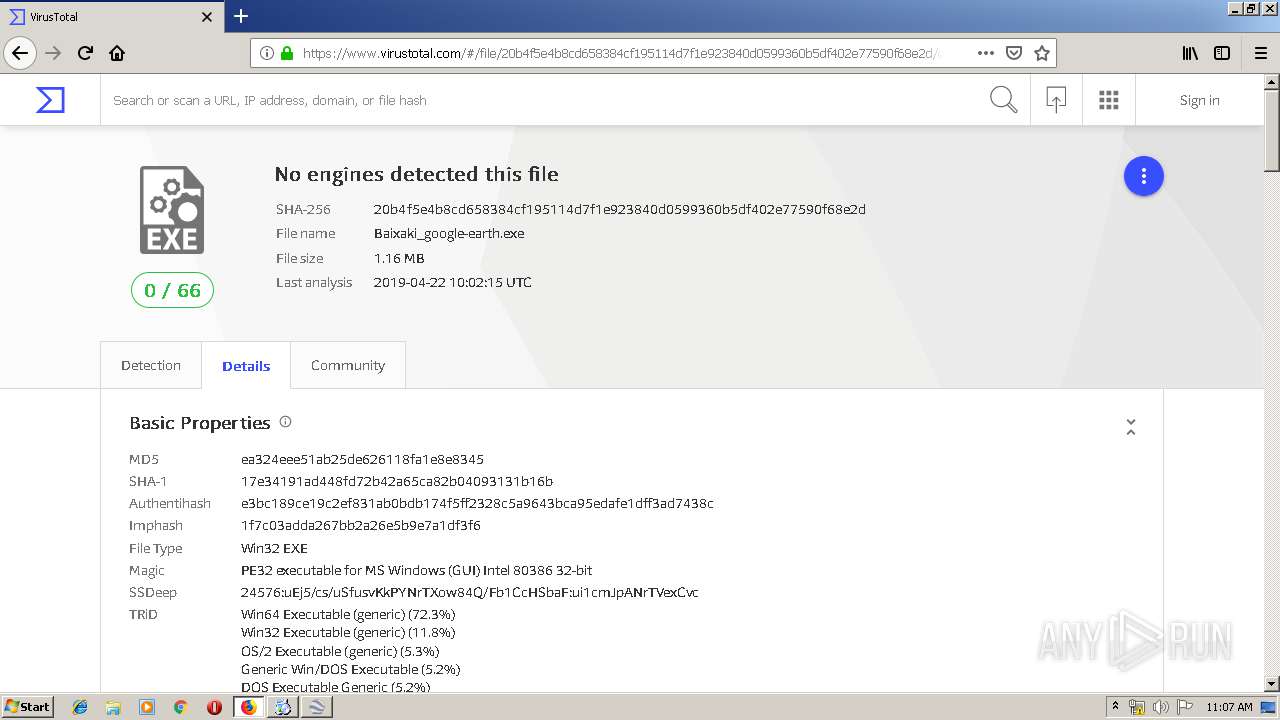Click the SHA-256 hash value
1280x720 pixels.
[619, 209]
